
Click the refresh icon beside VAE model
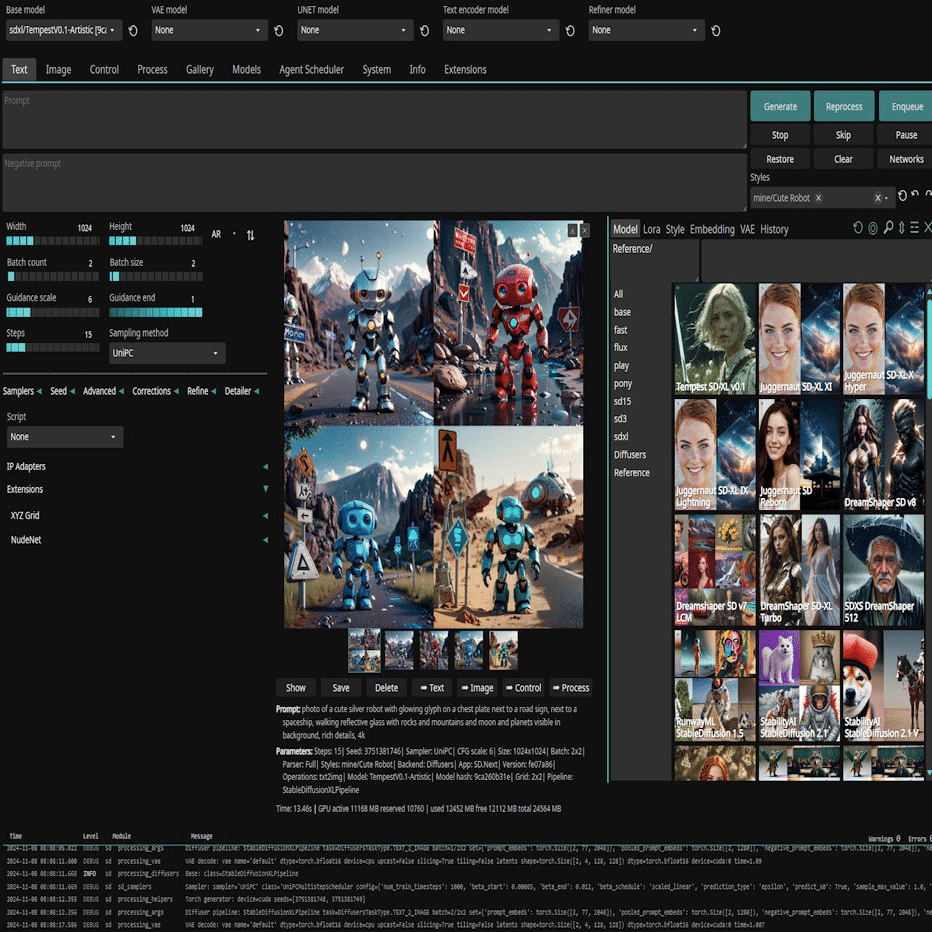pyautogui.click(x=278, y=31)
